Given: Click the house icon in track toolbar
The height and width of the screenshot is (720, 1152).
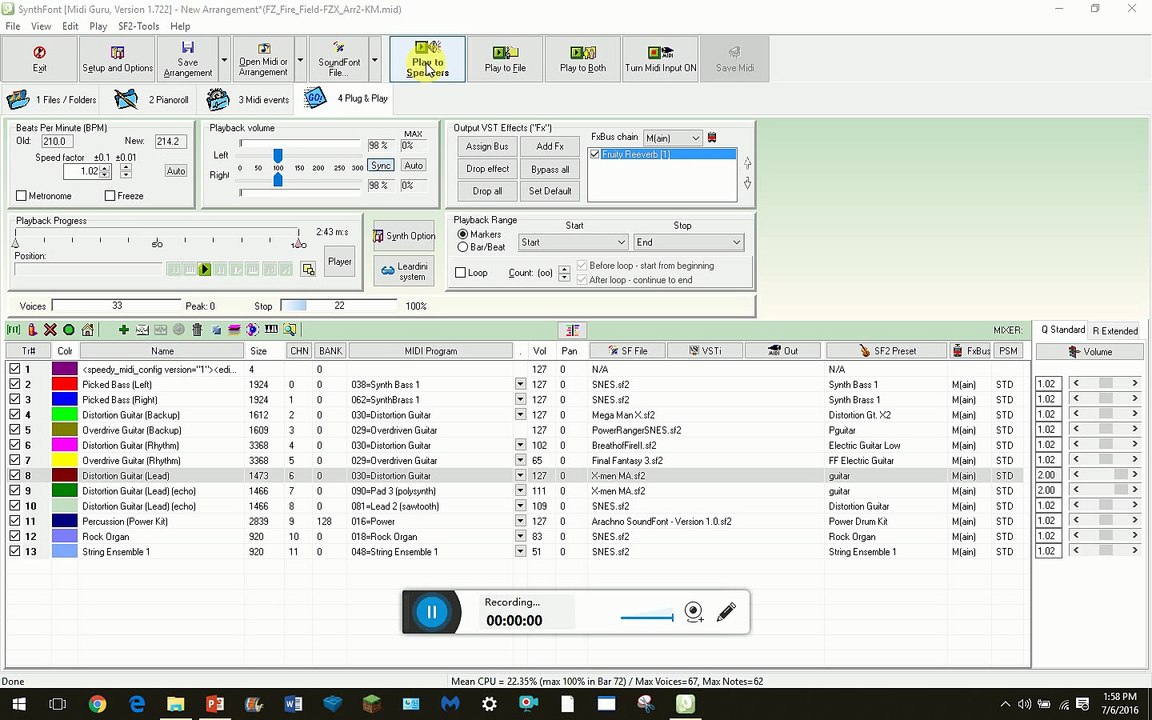Looking at the screenshot, I should click(x=87, y=330).
